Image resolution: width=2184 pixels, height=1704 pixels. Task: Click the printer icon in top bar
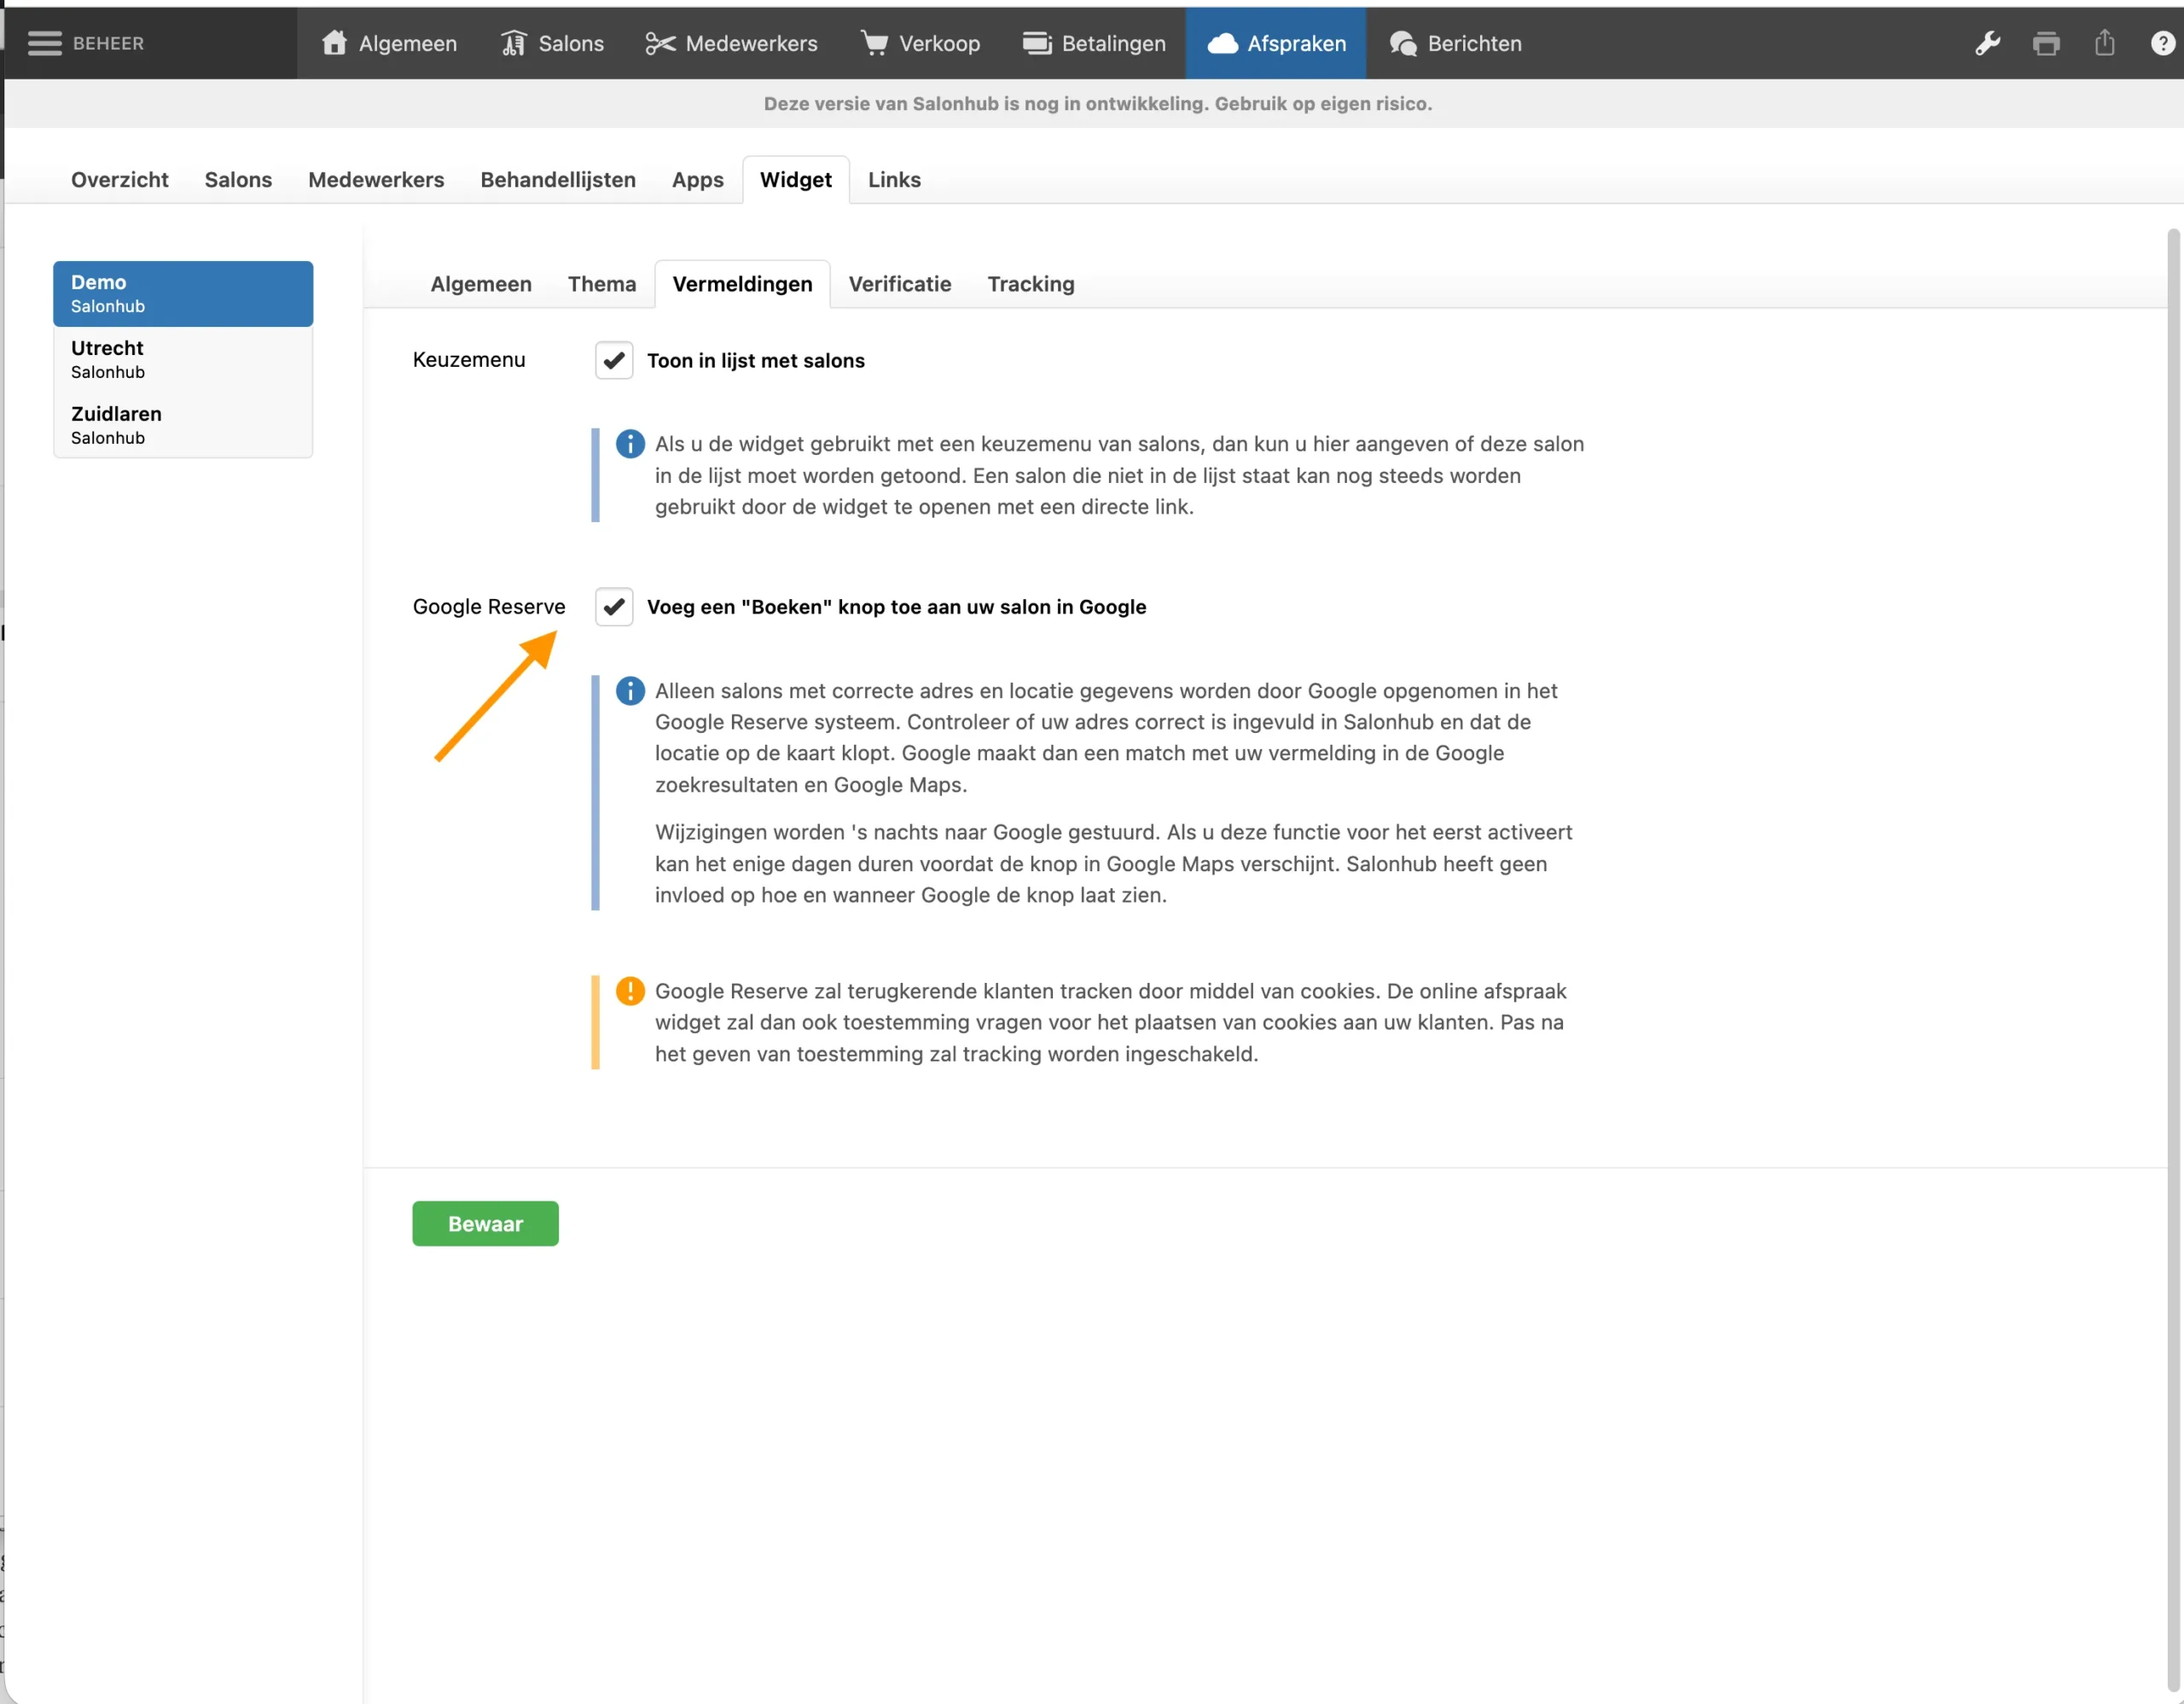pyautogui.click(x=2046, y=43)
